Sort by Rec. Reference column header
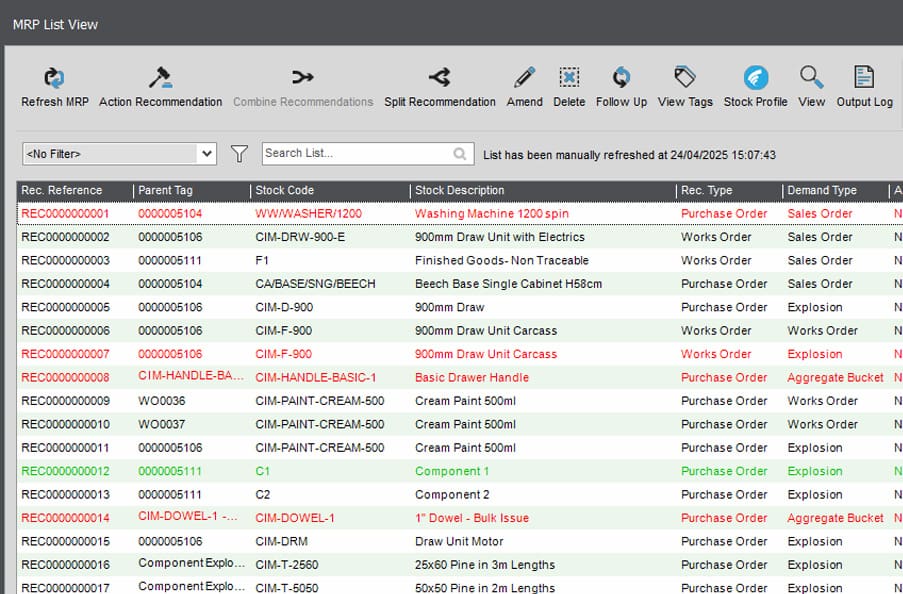Viewport: 903px width, 594px height. 62,191
